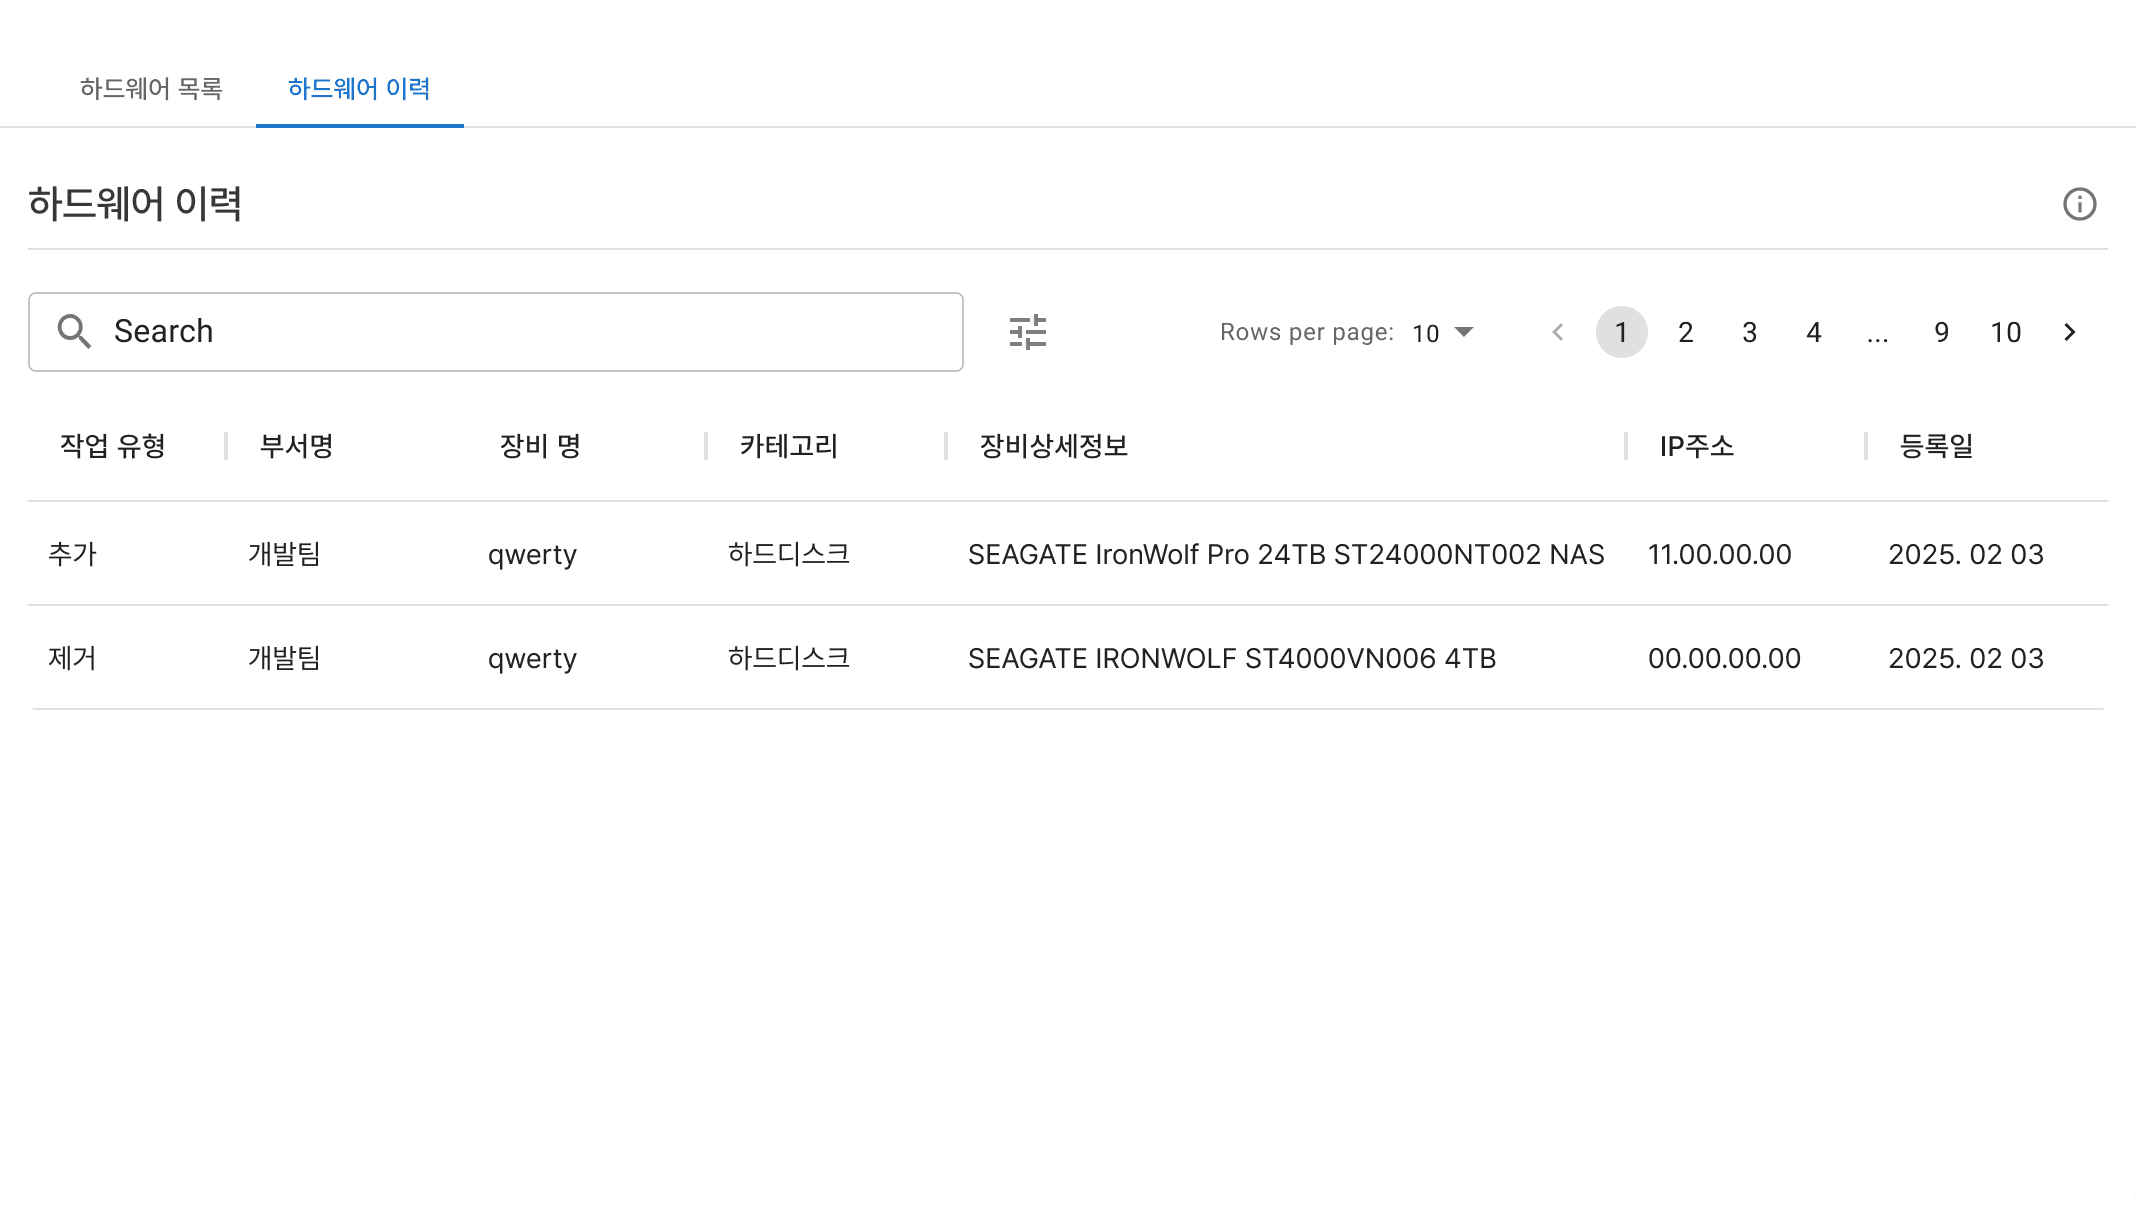Select the 제거 SEAGATE IRONWOLF row
Viewport: 2136px width, 1222px height.
coord(1000,658)
